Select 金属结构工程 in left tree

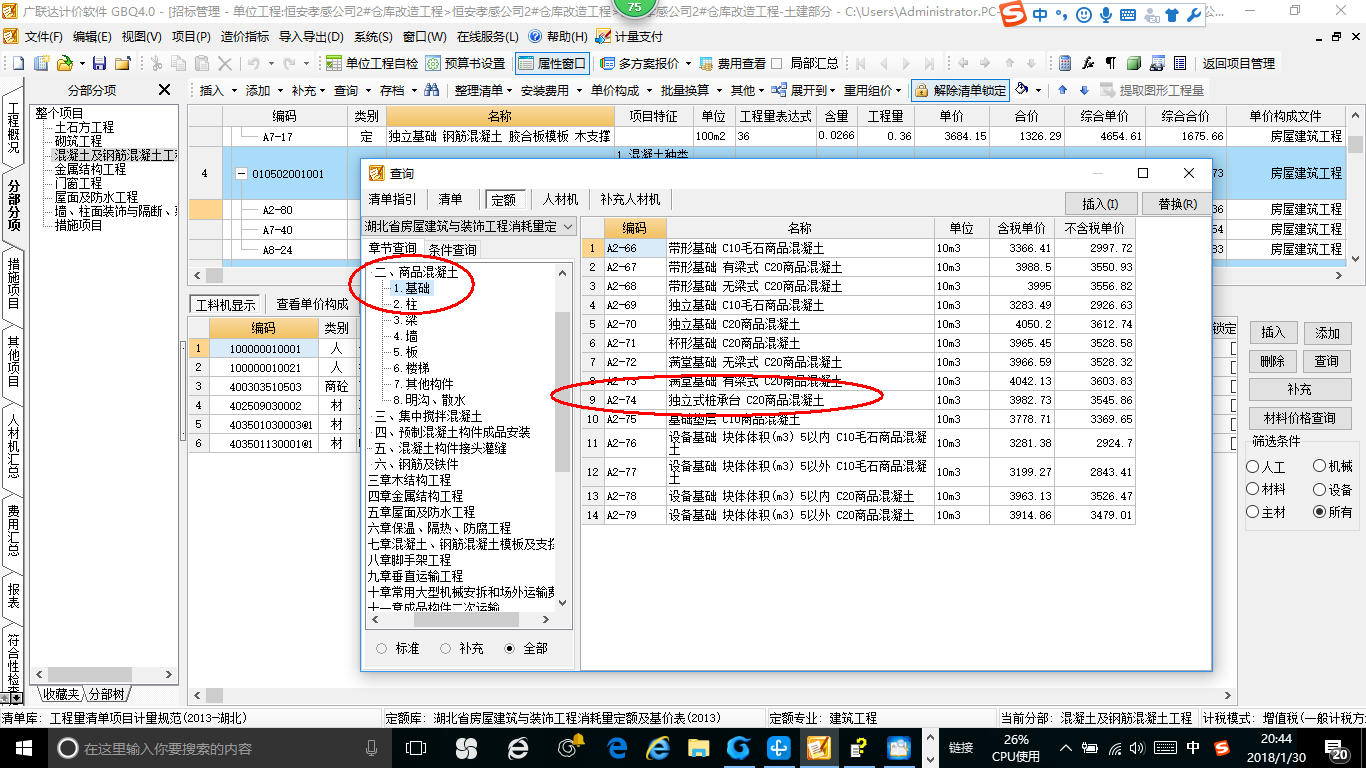point(90,169)
